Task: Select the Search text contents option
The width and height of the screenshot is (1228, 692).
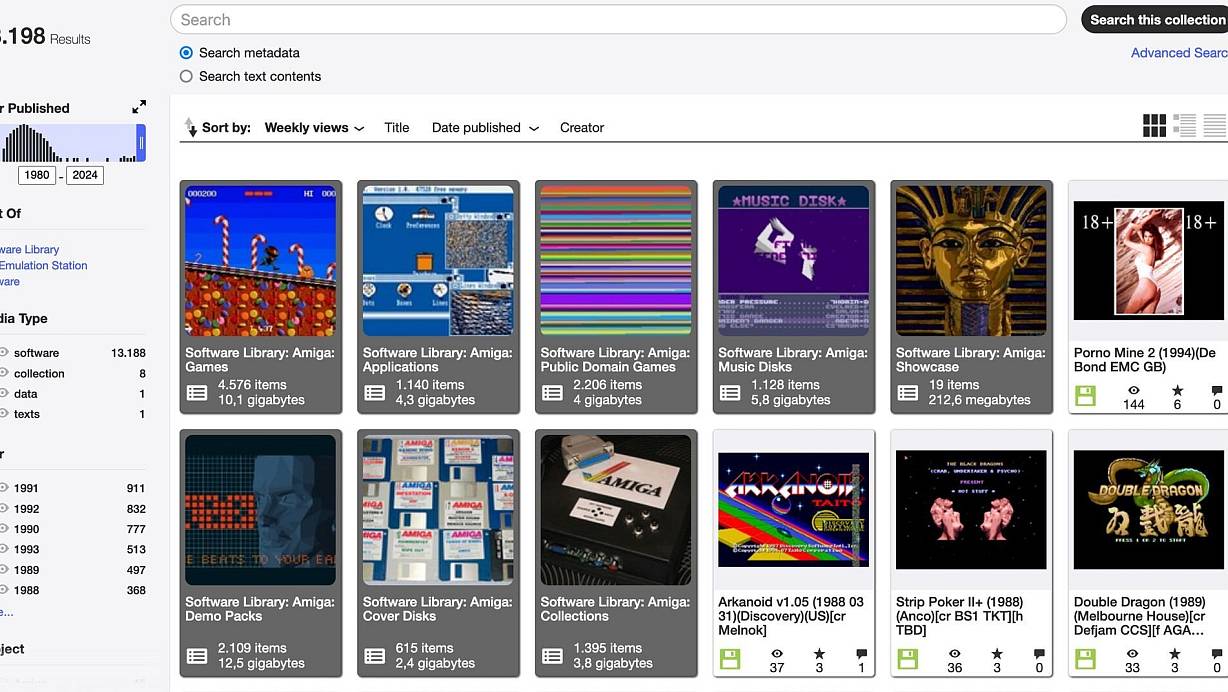Action: [x=186, y=76]
